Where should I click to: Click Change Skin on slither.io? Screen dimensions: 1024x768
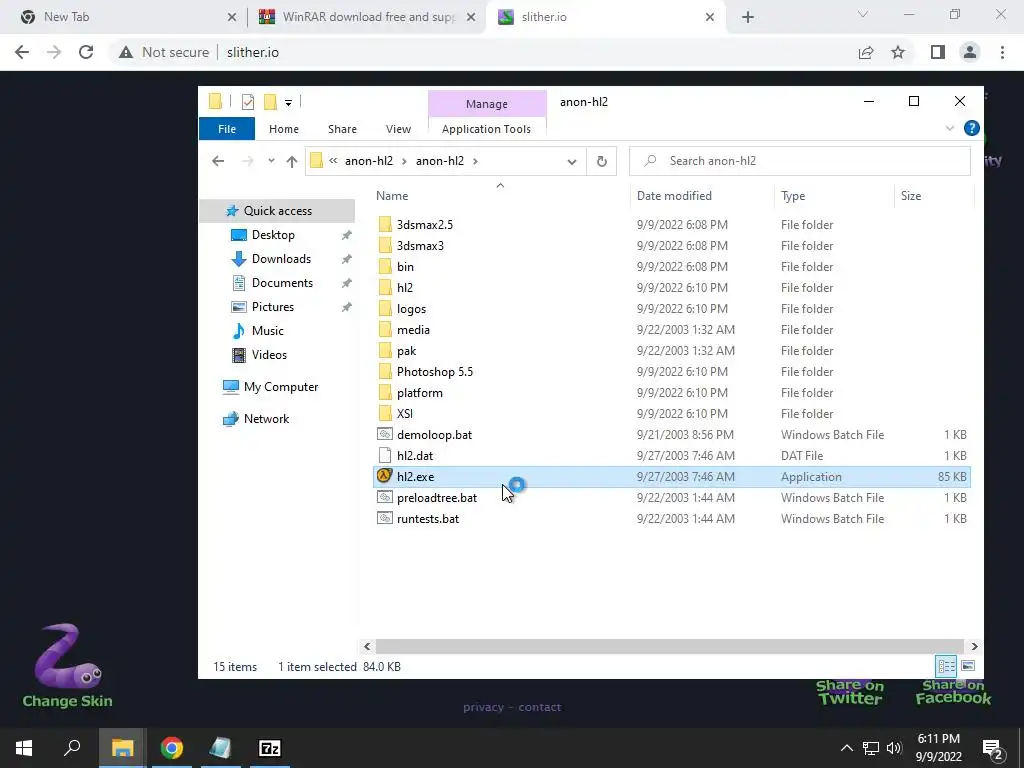[x=67, y=667]
